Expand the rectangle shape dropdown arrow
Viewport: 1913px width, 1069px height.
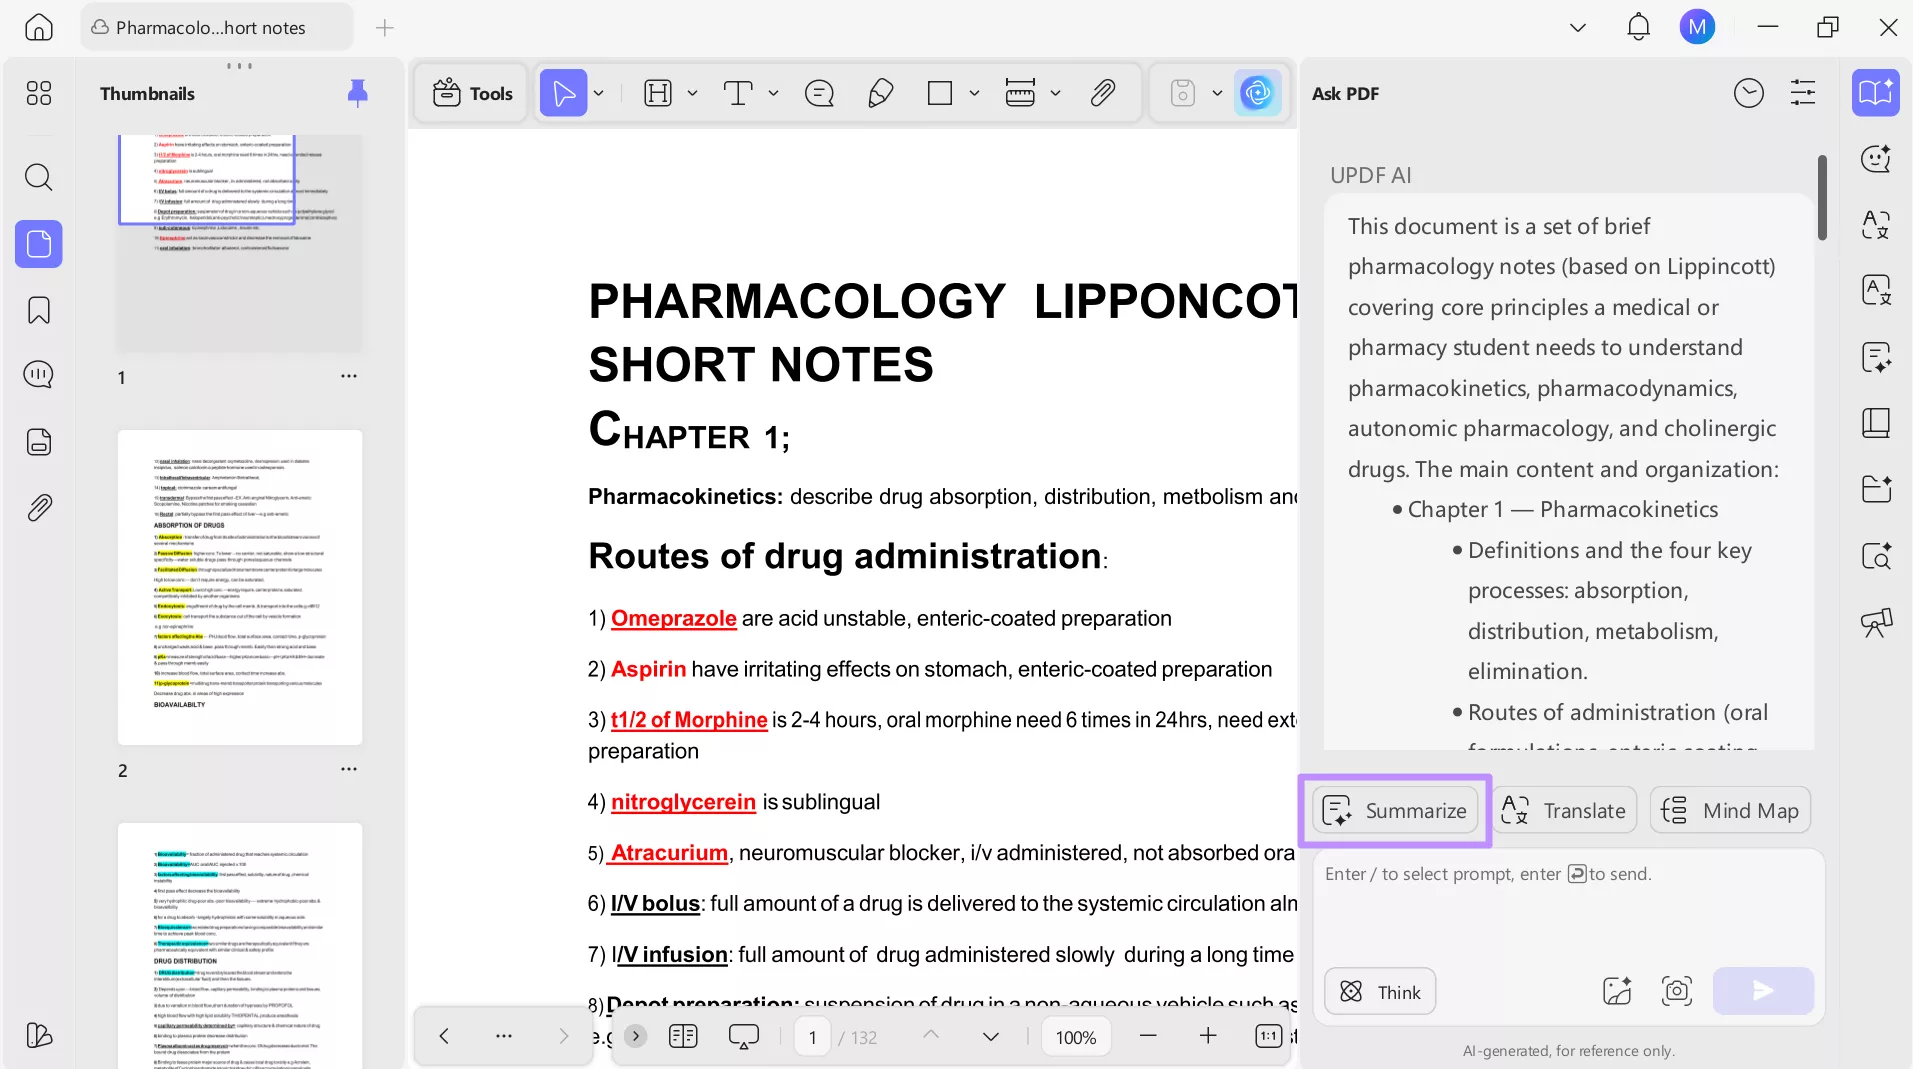click(974, 93)
